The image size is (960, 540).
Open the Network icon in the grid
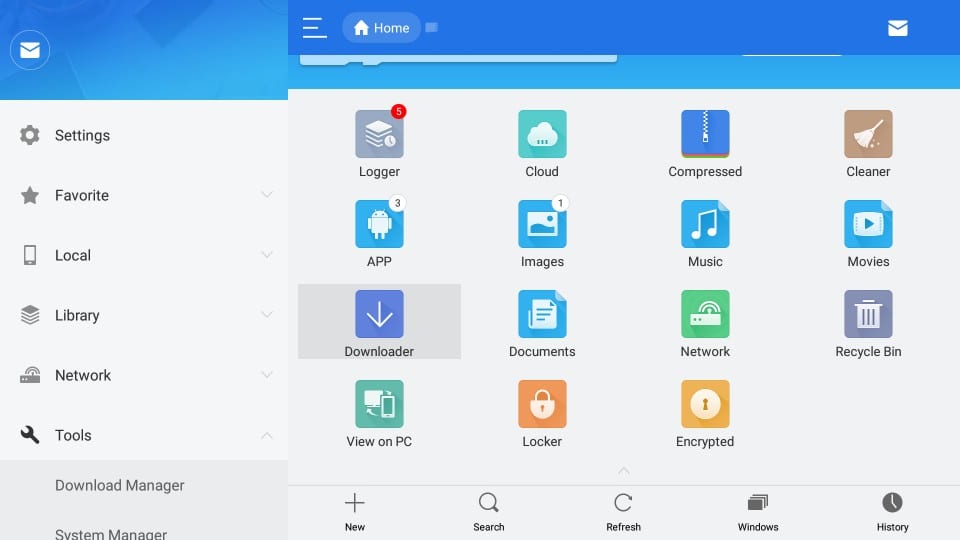[705, 314]
